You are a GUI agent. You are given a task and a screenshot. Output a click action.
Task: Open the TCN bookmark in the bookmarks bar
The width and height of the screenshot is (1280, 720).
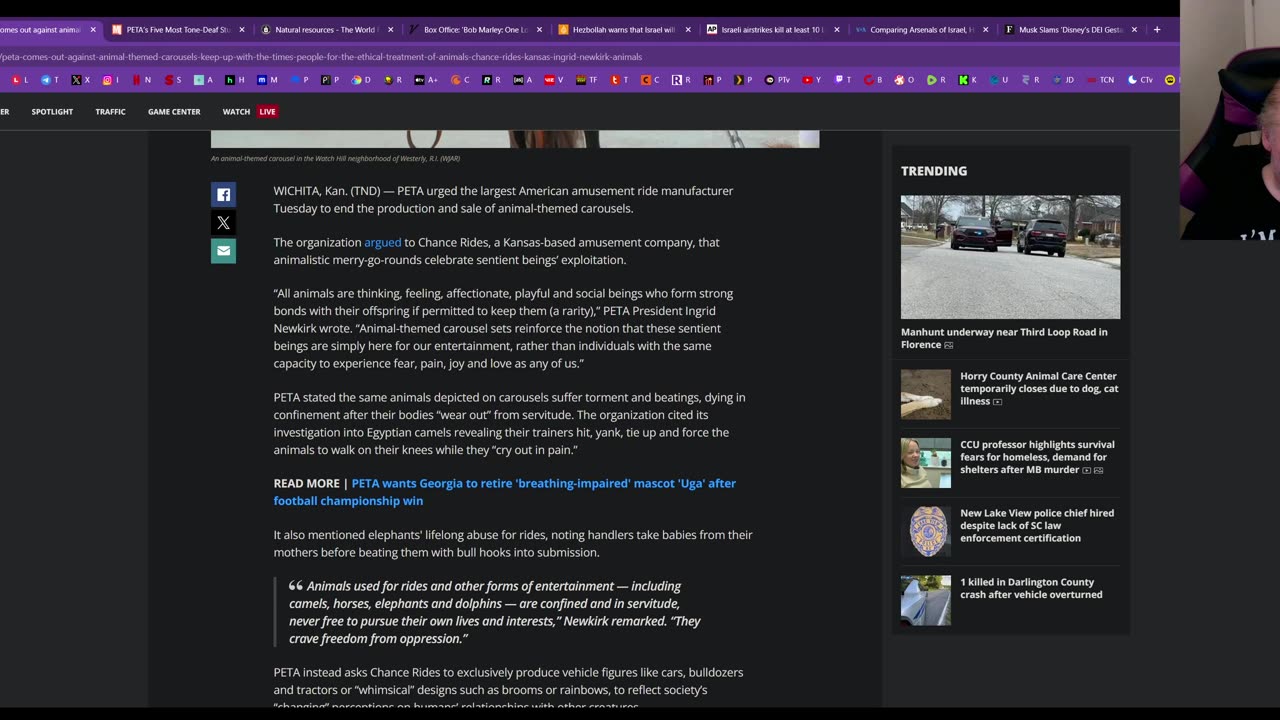(x=1099, y=80)
